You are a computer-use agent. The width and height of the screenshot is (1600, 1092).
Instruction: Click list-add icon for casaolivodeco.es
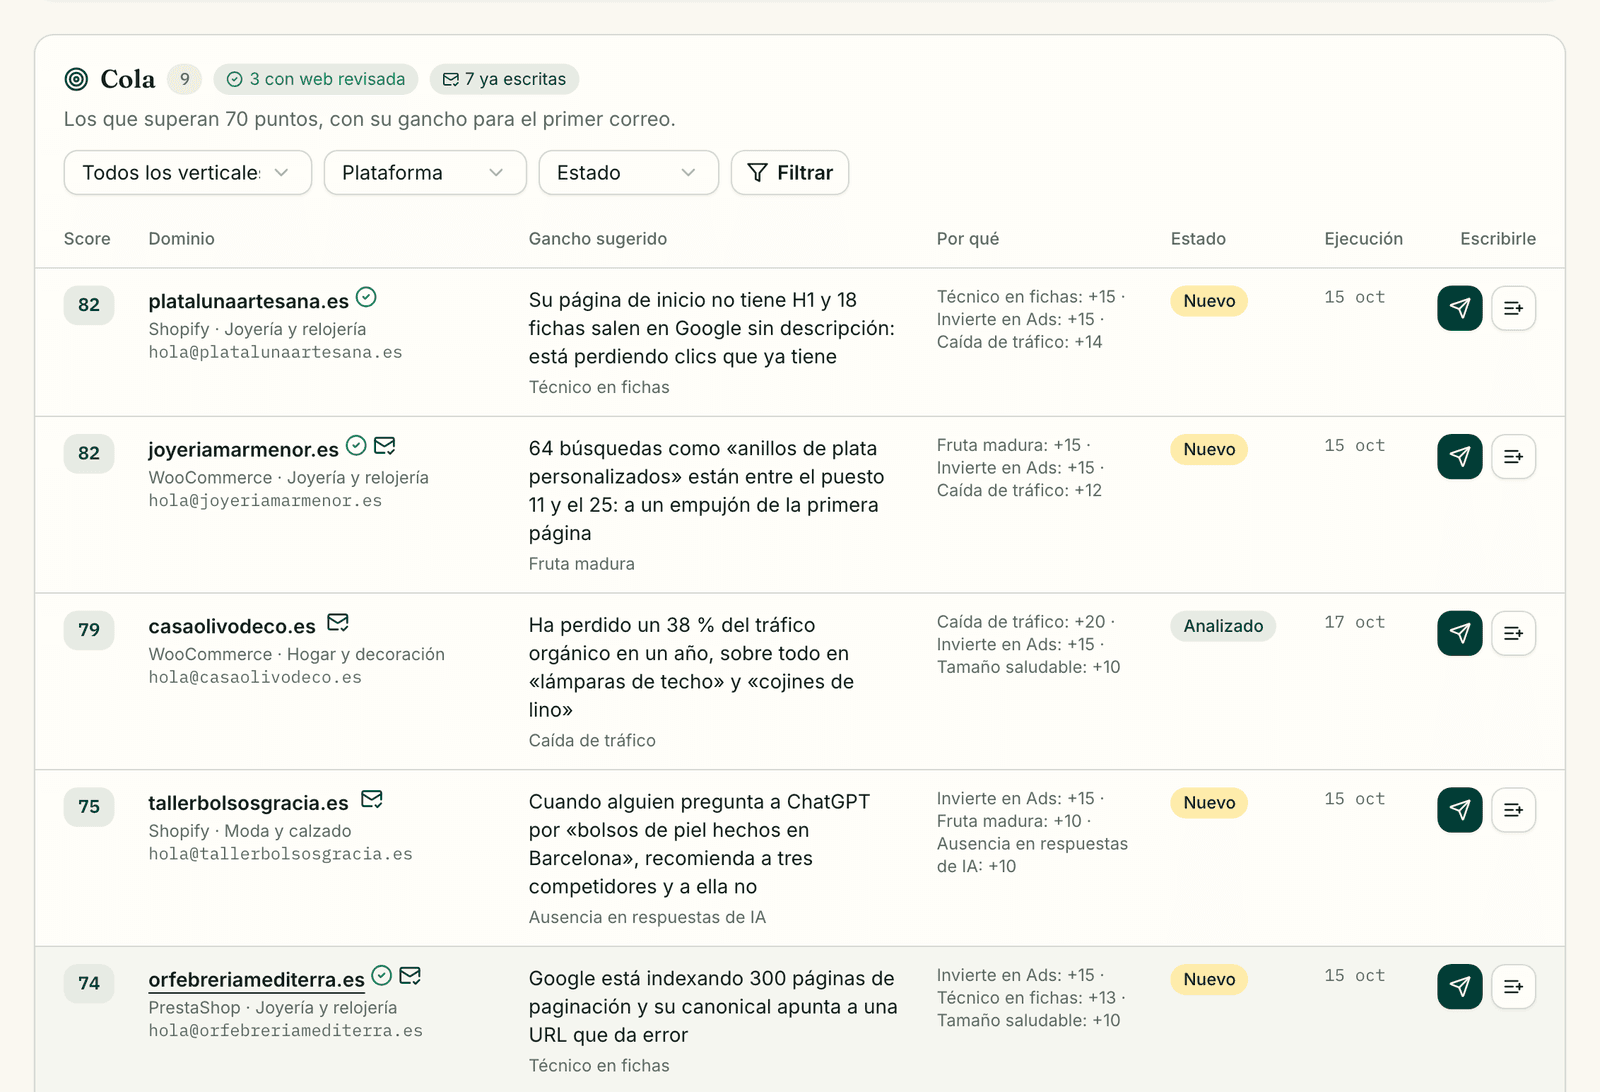coord(1513,633)
